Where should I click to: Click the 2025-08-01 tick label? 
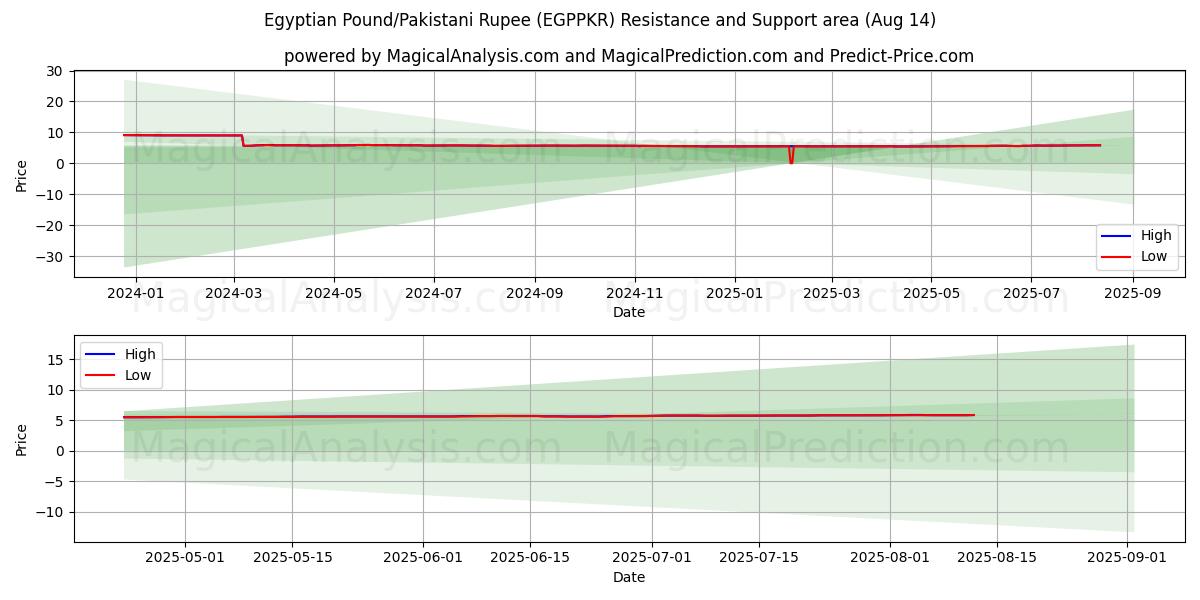tap(891, 558)
